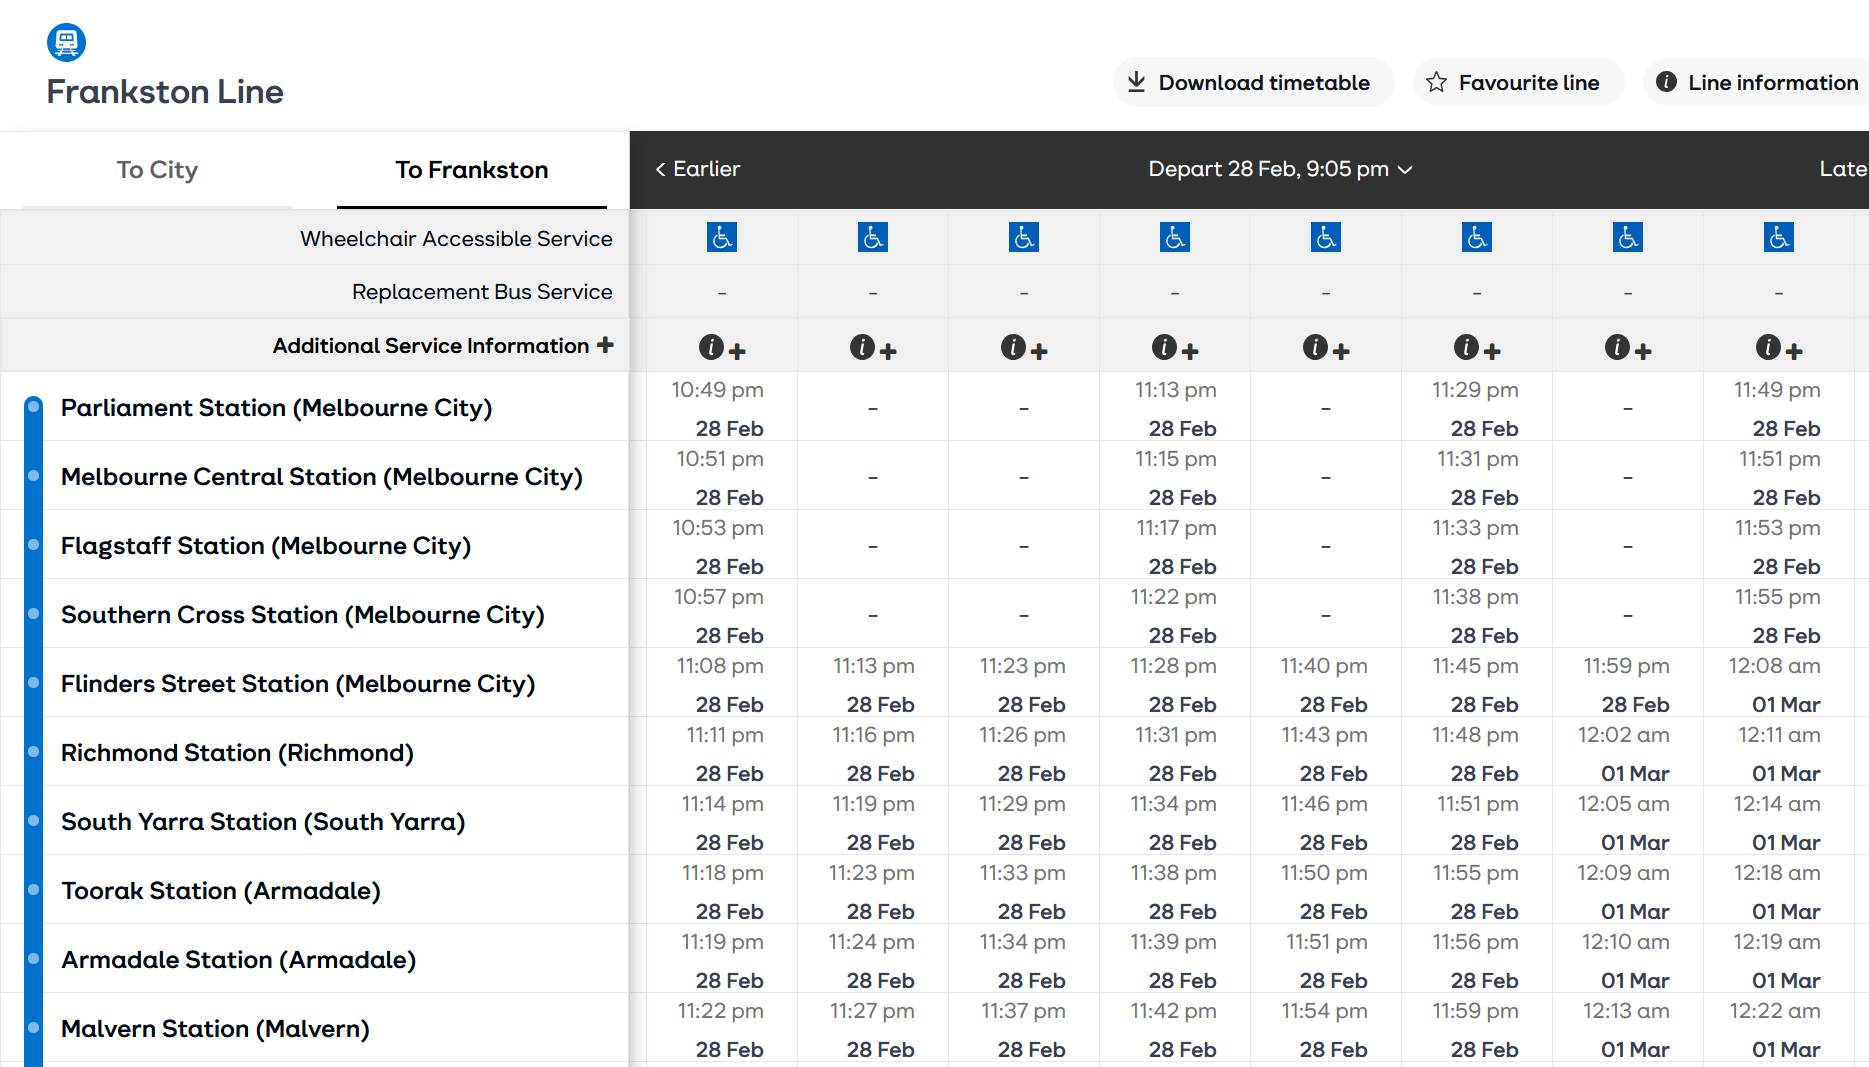The width and height of the screenshot is (1869, 1067).
Task: Open Flinders Street Station stop link
Action: coord(298,684)
